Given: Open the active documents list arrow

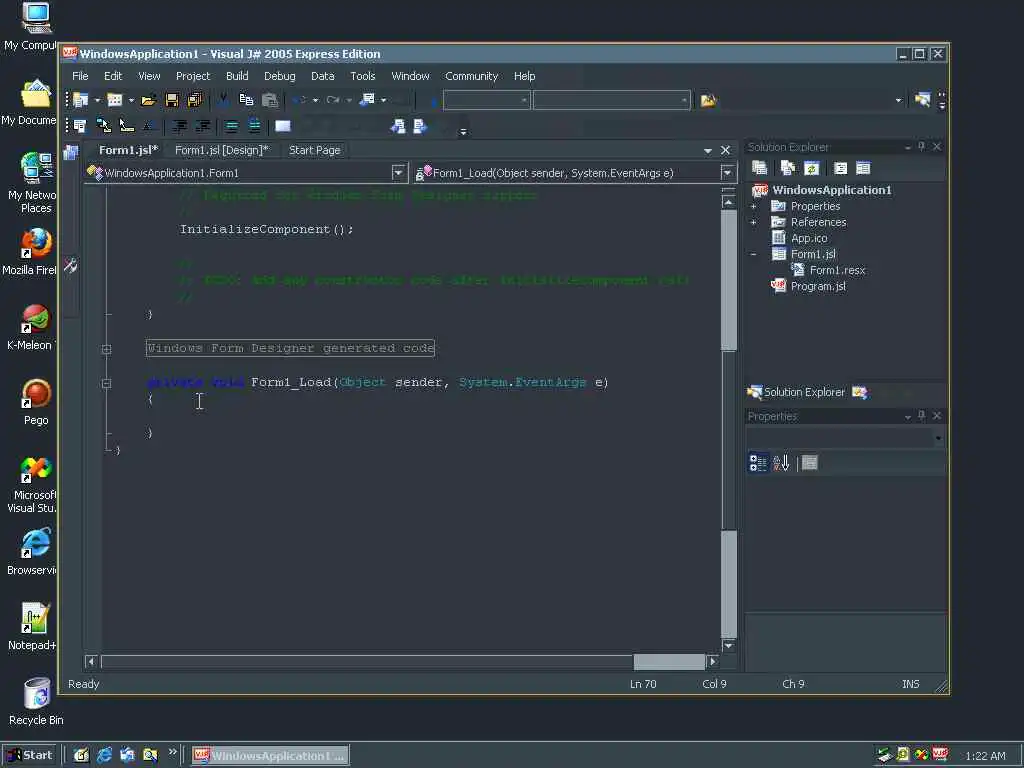Looking at the screenshot, I should 708,151.
